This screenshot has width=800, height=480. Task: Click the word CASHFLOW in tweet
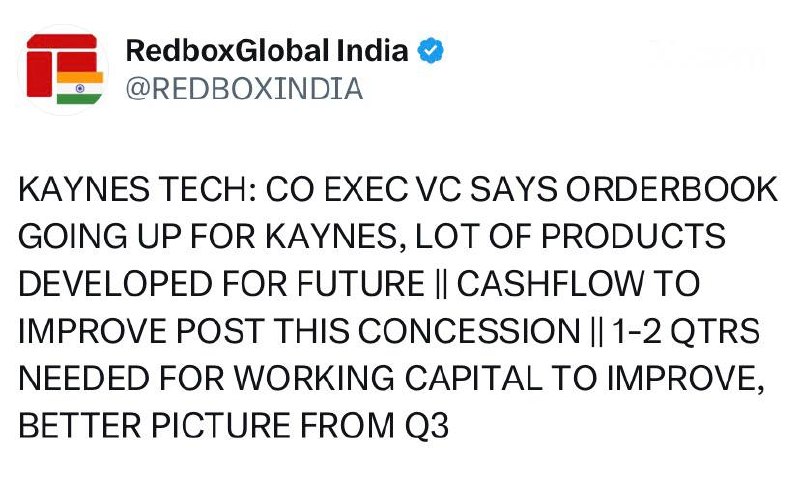pyautogui.click(x=551, y=284)
